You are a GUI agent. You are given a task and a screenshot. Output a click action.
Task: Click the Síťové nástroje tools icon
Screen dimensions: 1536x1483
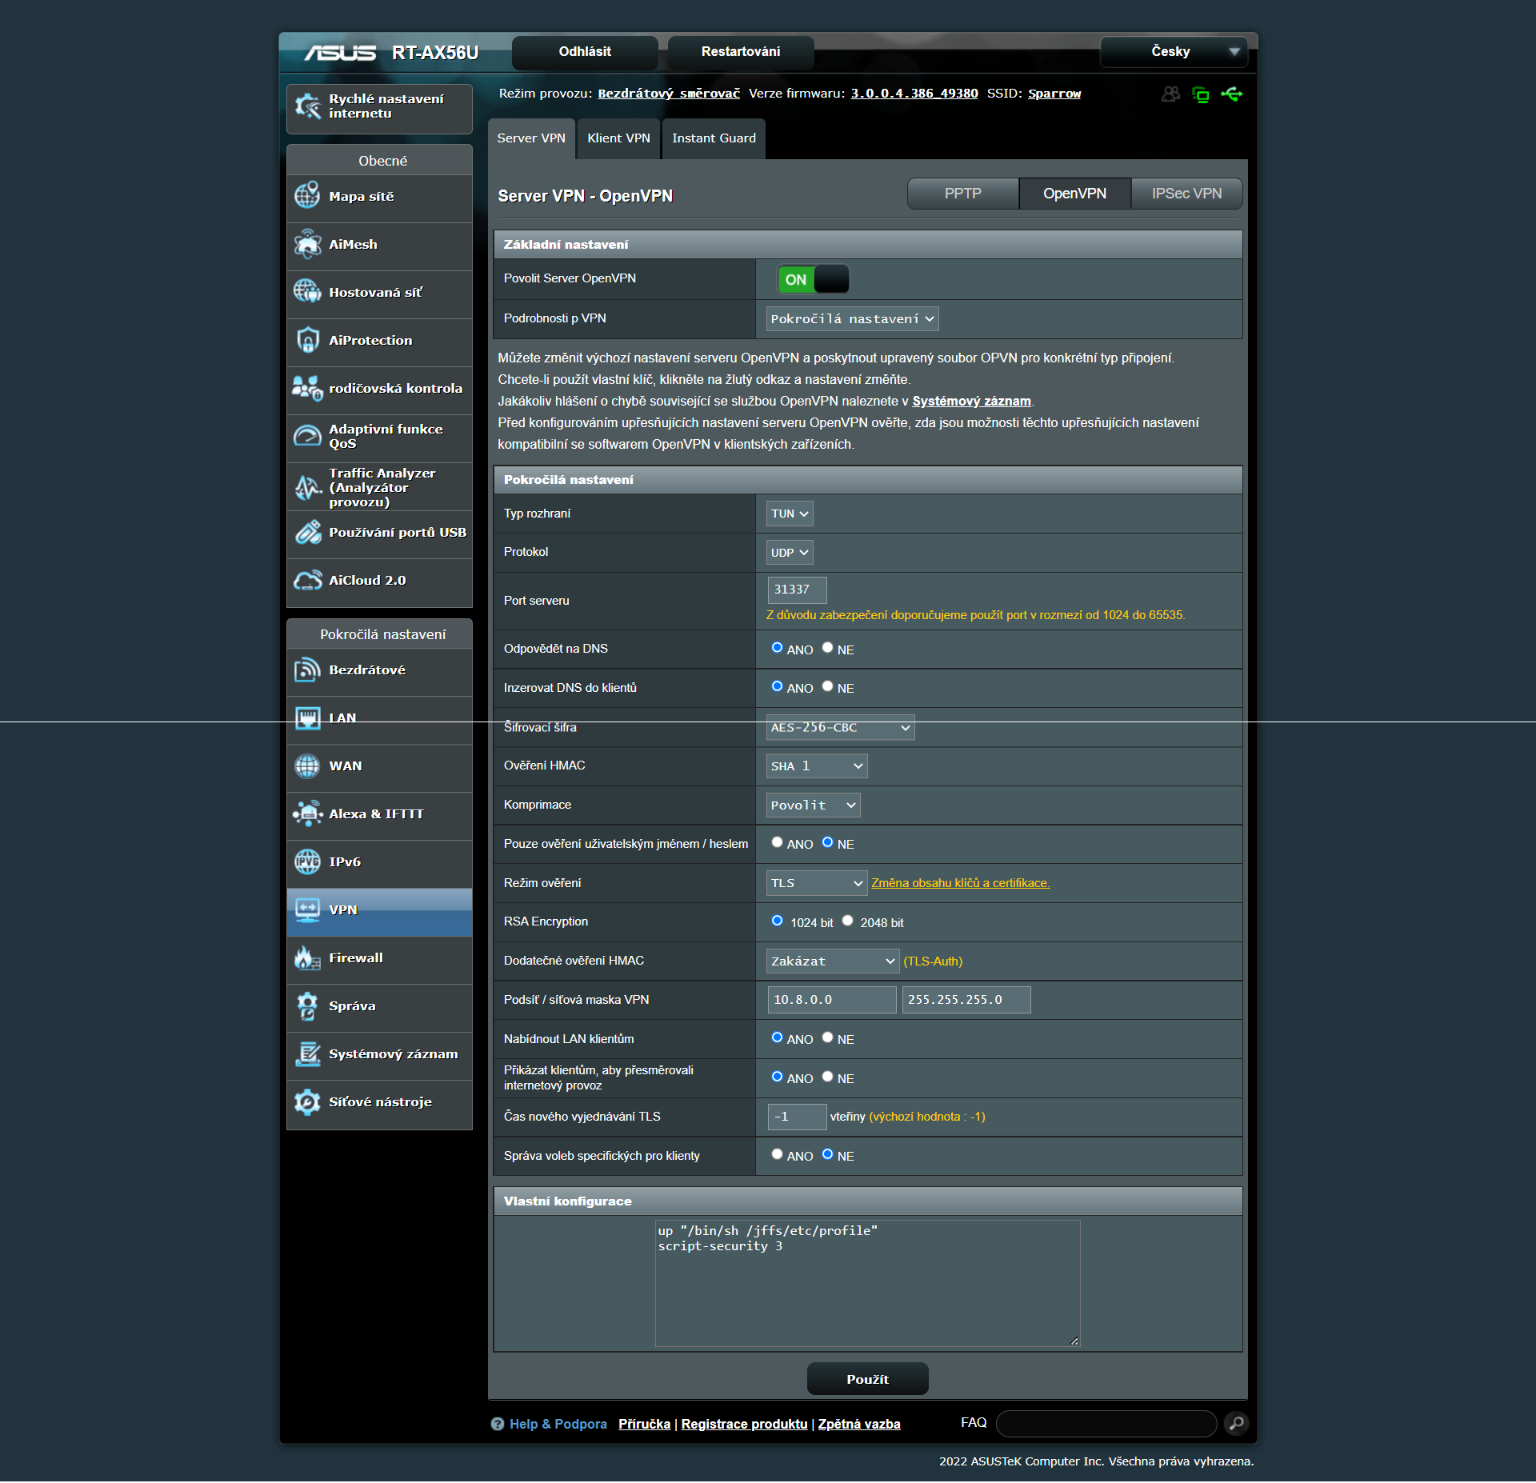tap(307, 1102)
